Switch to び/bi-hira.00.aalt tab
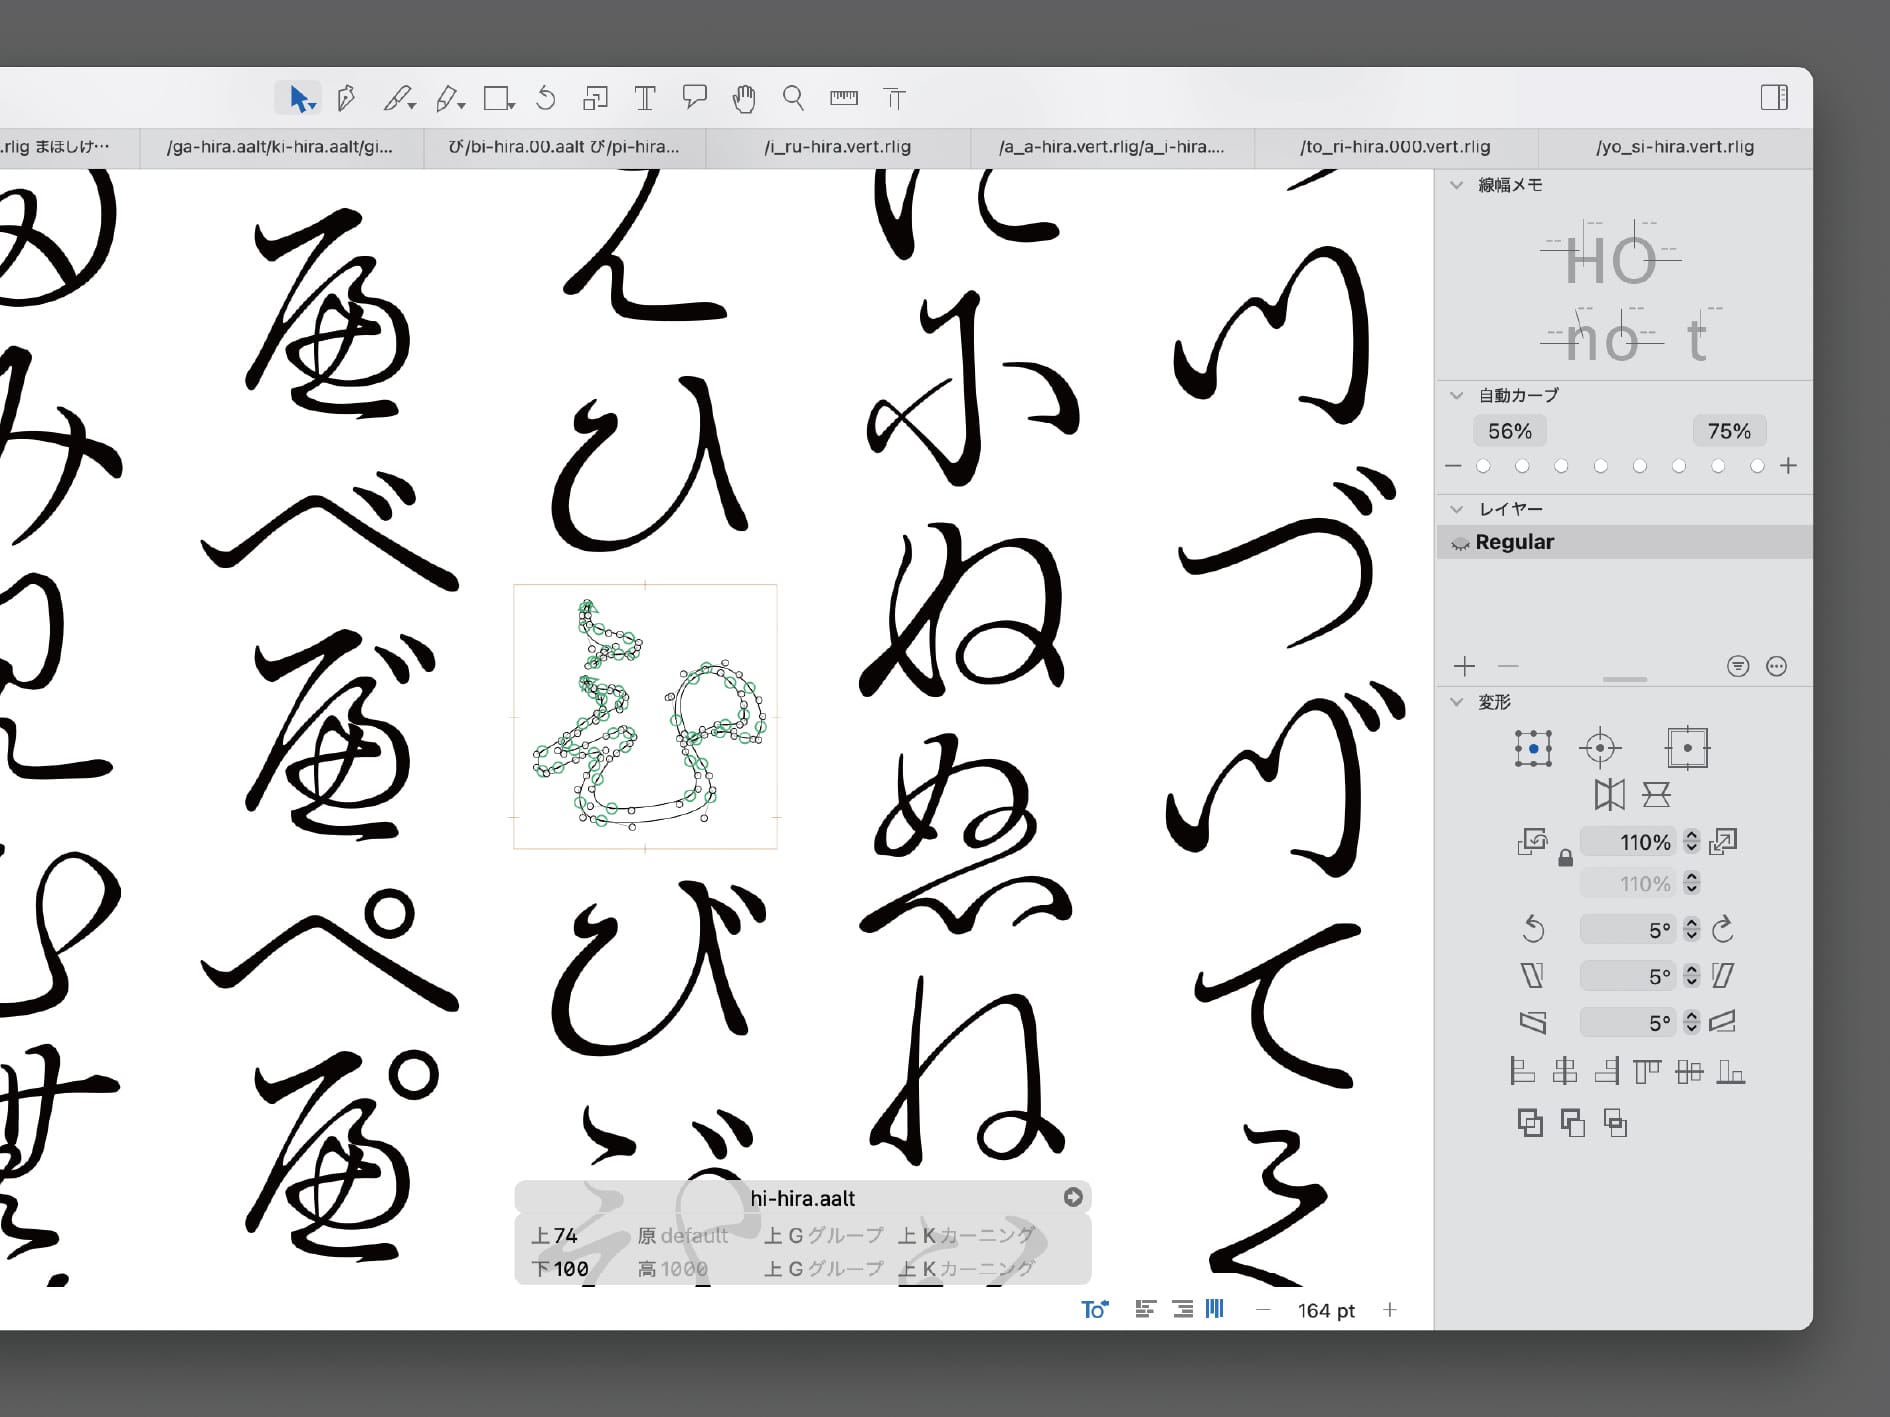 (x=564, y=147)
